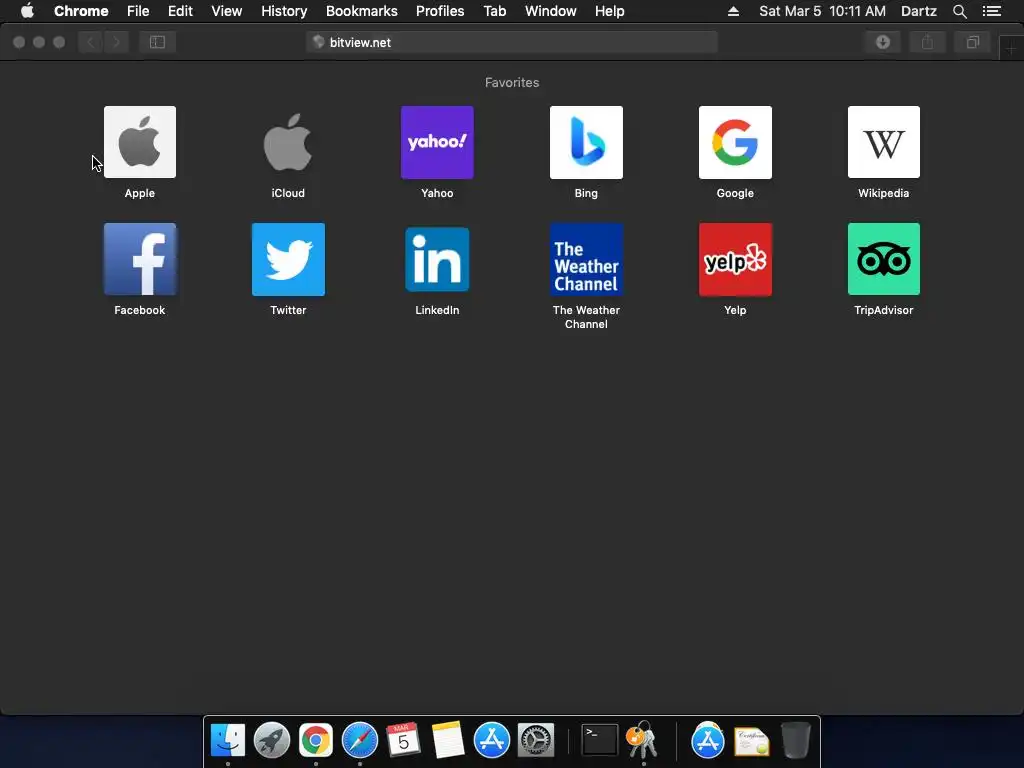
Task: Go forward using the forward arrow
Action: click(116, 42)
